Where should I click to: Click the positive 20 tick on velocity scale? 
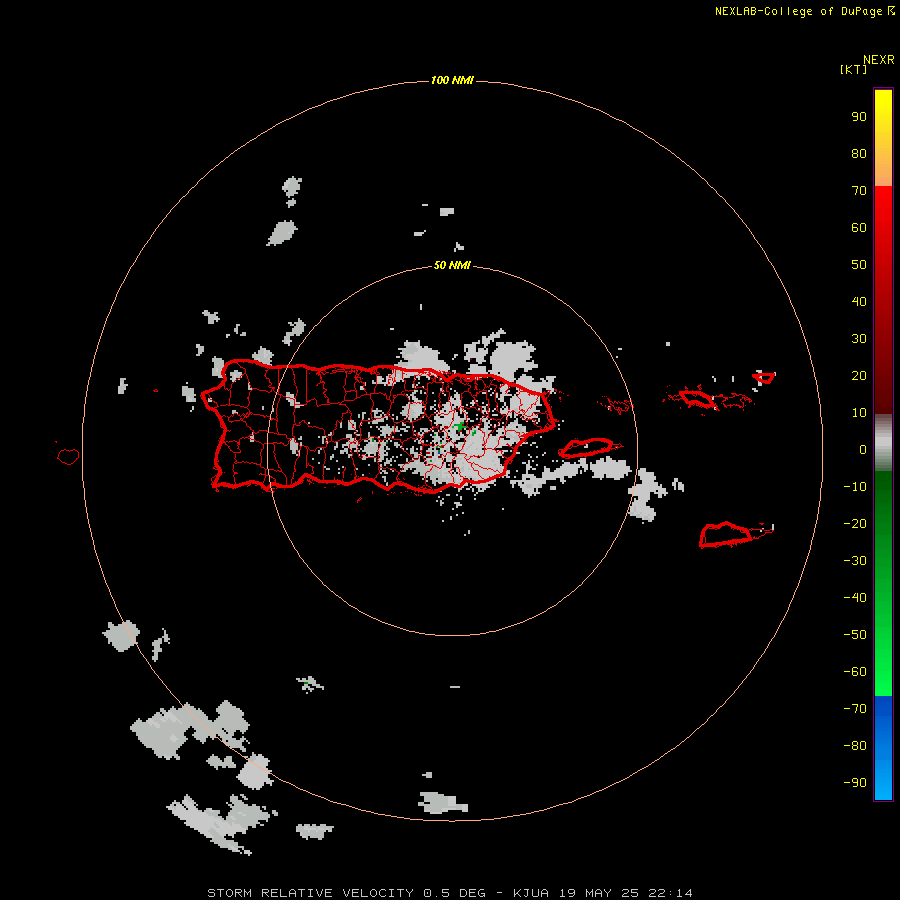(x=859, y=375)
